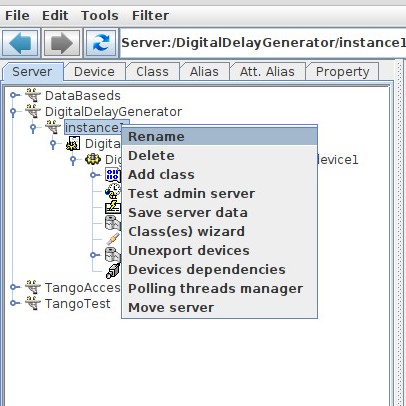Choose Delete from the context menu
The width and height of the screenshot is (406, 406).
(x=219, y=156)
